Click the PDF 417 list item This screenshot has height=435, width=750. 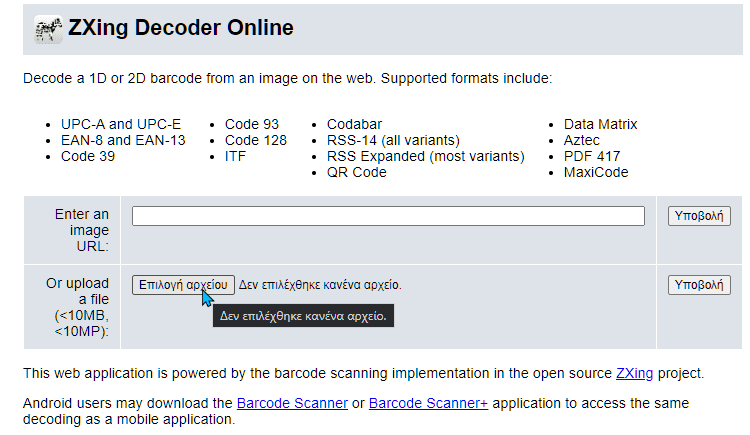[592, 156]
